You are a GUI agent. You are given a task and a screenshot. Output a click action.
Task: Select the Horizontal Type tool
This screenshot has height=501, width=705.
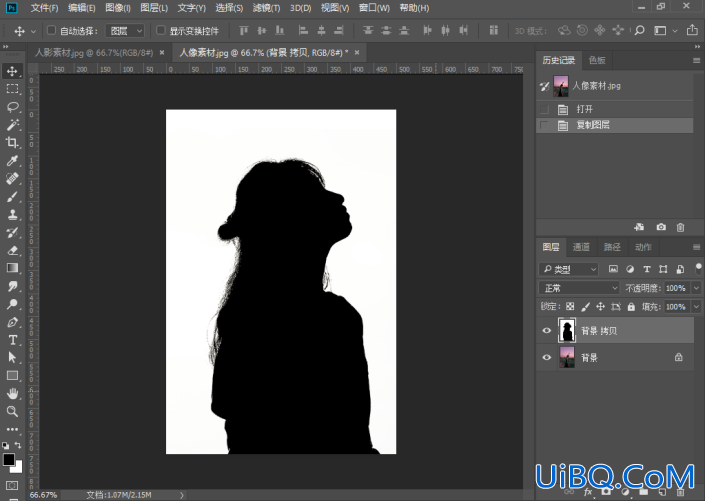pyautogui.click(x=12, y=340)
